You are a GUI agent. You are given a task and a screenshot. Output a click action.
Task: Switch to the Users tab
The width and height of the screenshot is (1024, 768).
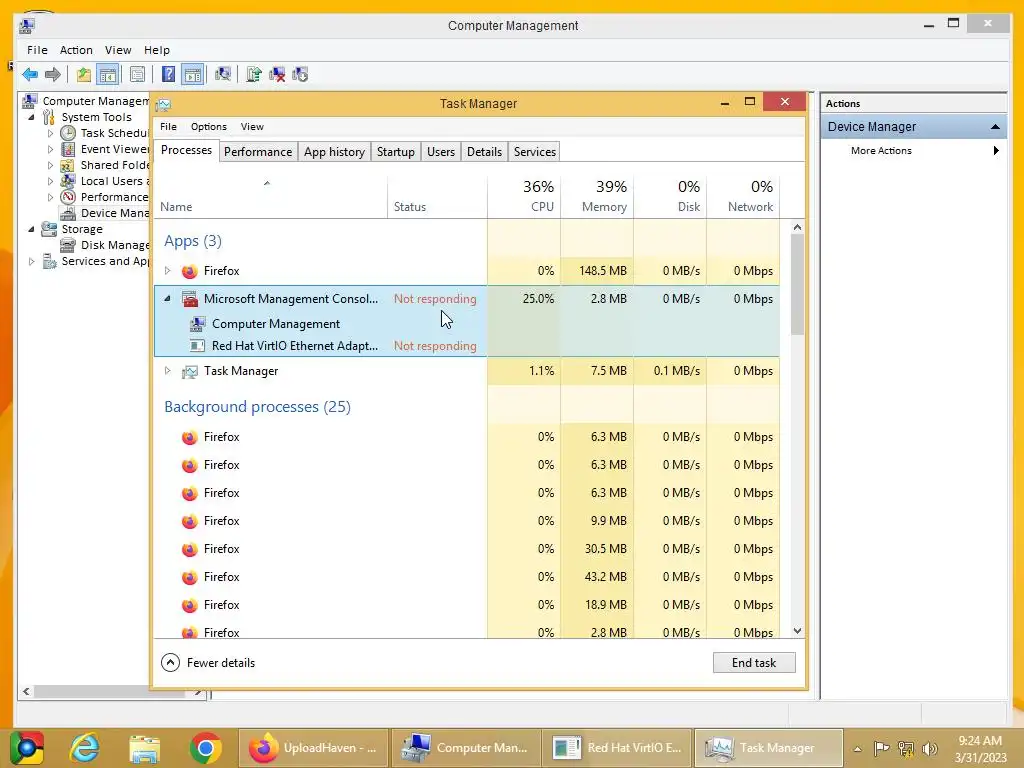coord(441,152)
